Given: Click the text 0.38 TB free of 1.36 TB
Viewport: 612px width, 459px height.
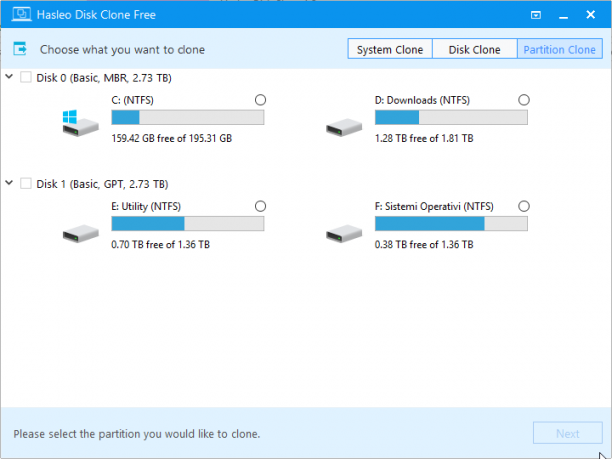Looking at the screenshot, I should pos(424,244).
